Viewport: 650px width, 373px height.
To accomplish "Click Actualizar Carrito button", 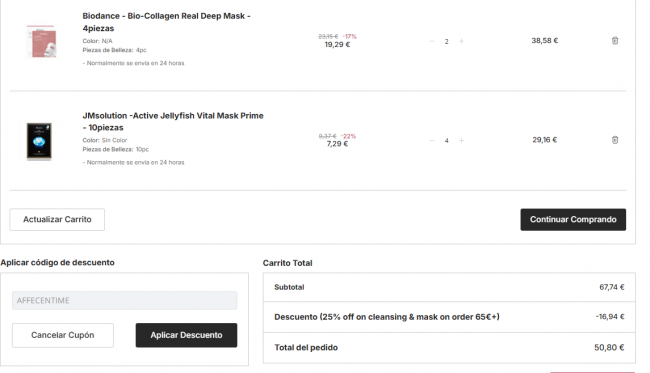I will 57,219.
